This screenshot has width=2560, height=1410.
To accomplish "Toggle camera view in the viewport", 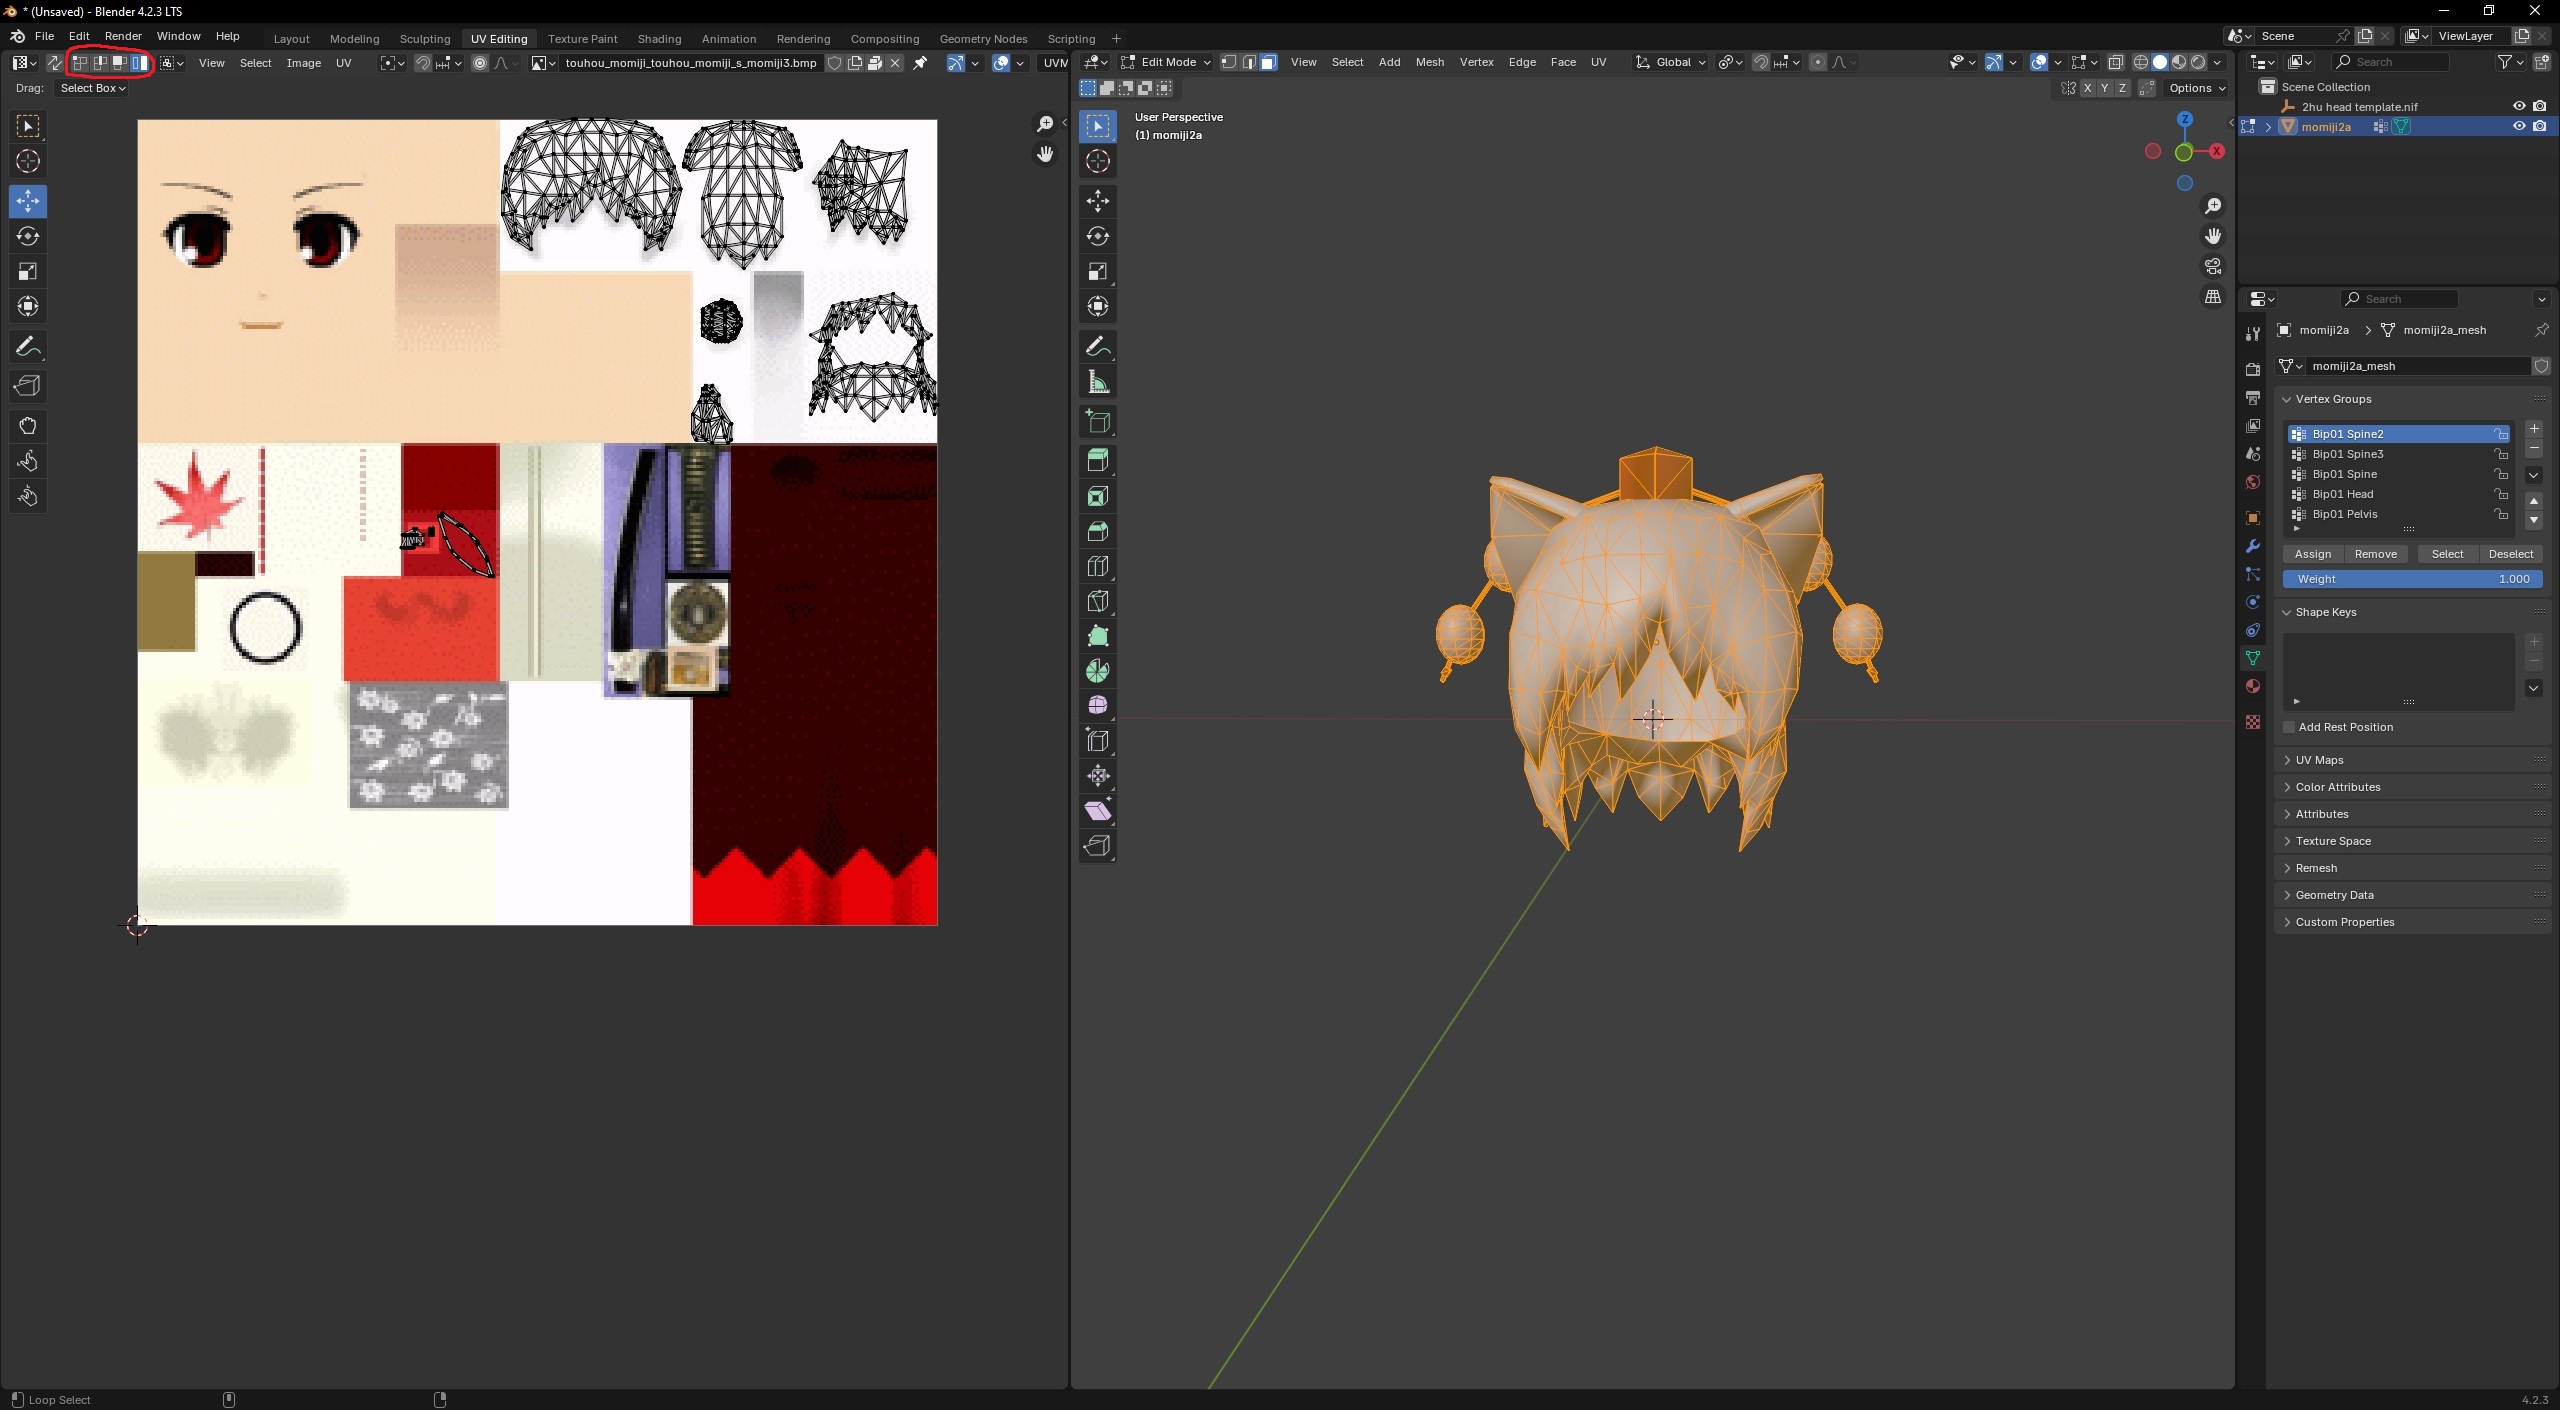I will tap(2213, 267).
